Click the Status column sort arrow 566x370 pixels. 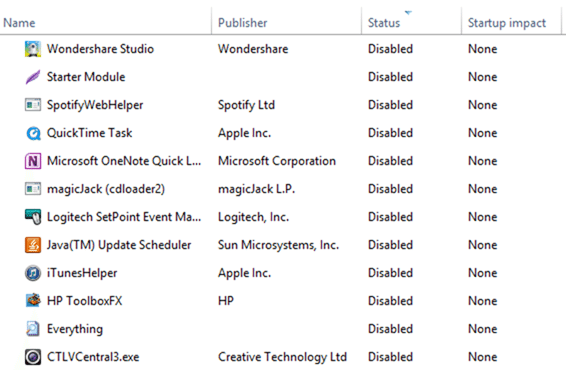[x=408, y=13]
